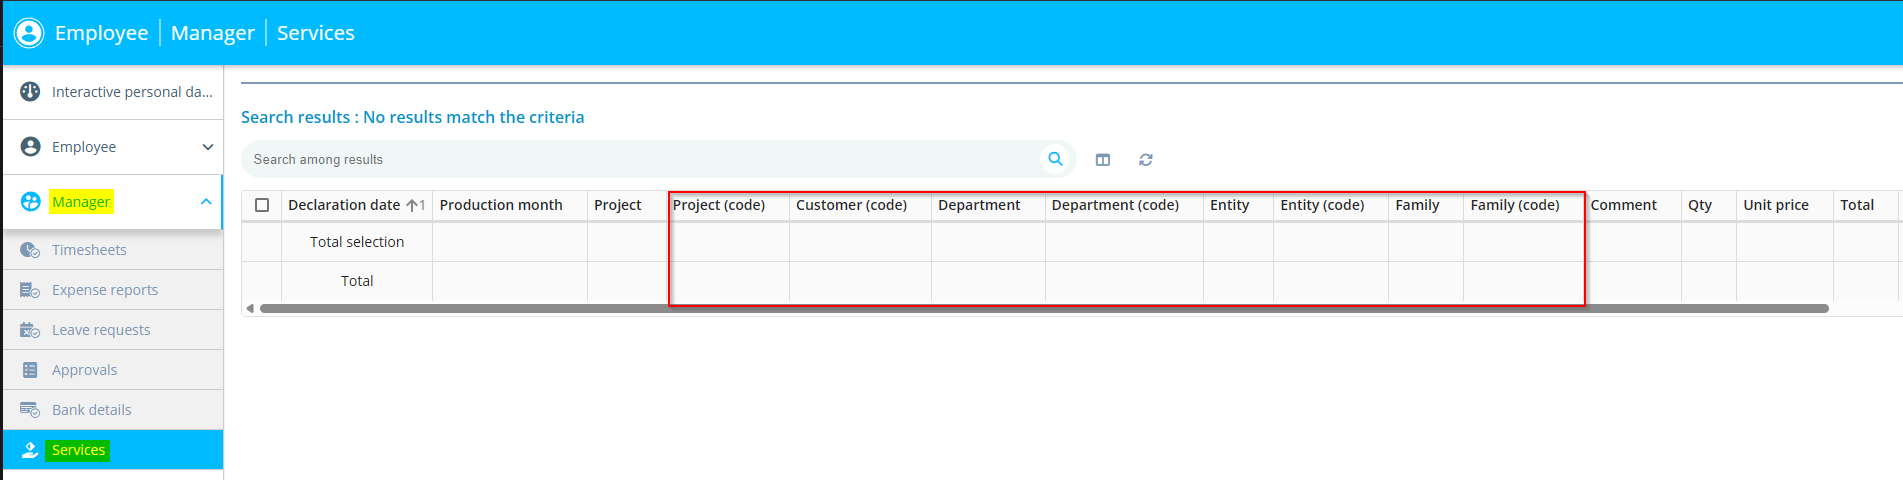Click the Search among results field
The width and height of the screenshot is (1903, 480).
(x=640, y=159)
